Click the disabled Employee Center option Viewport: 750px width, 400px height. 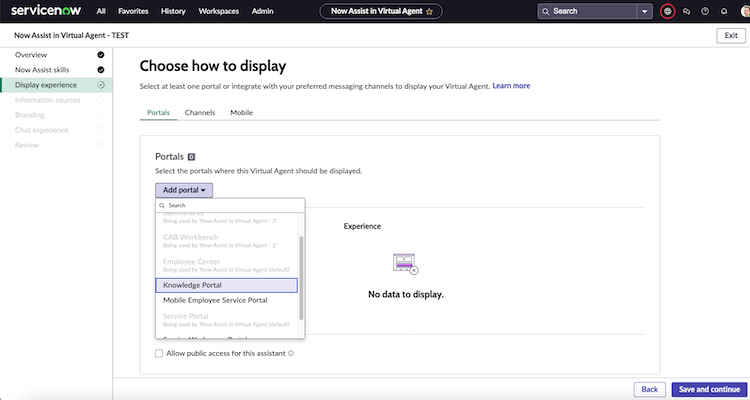[226, 266]
